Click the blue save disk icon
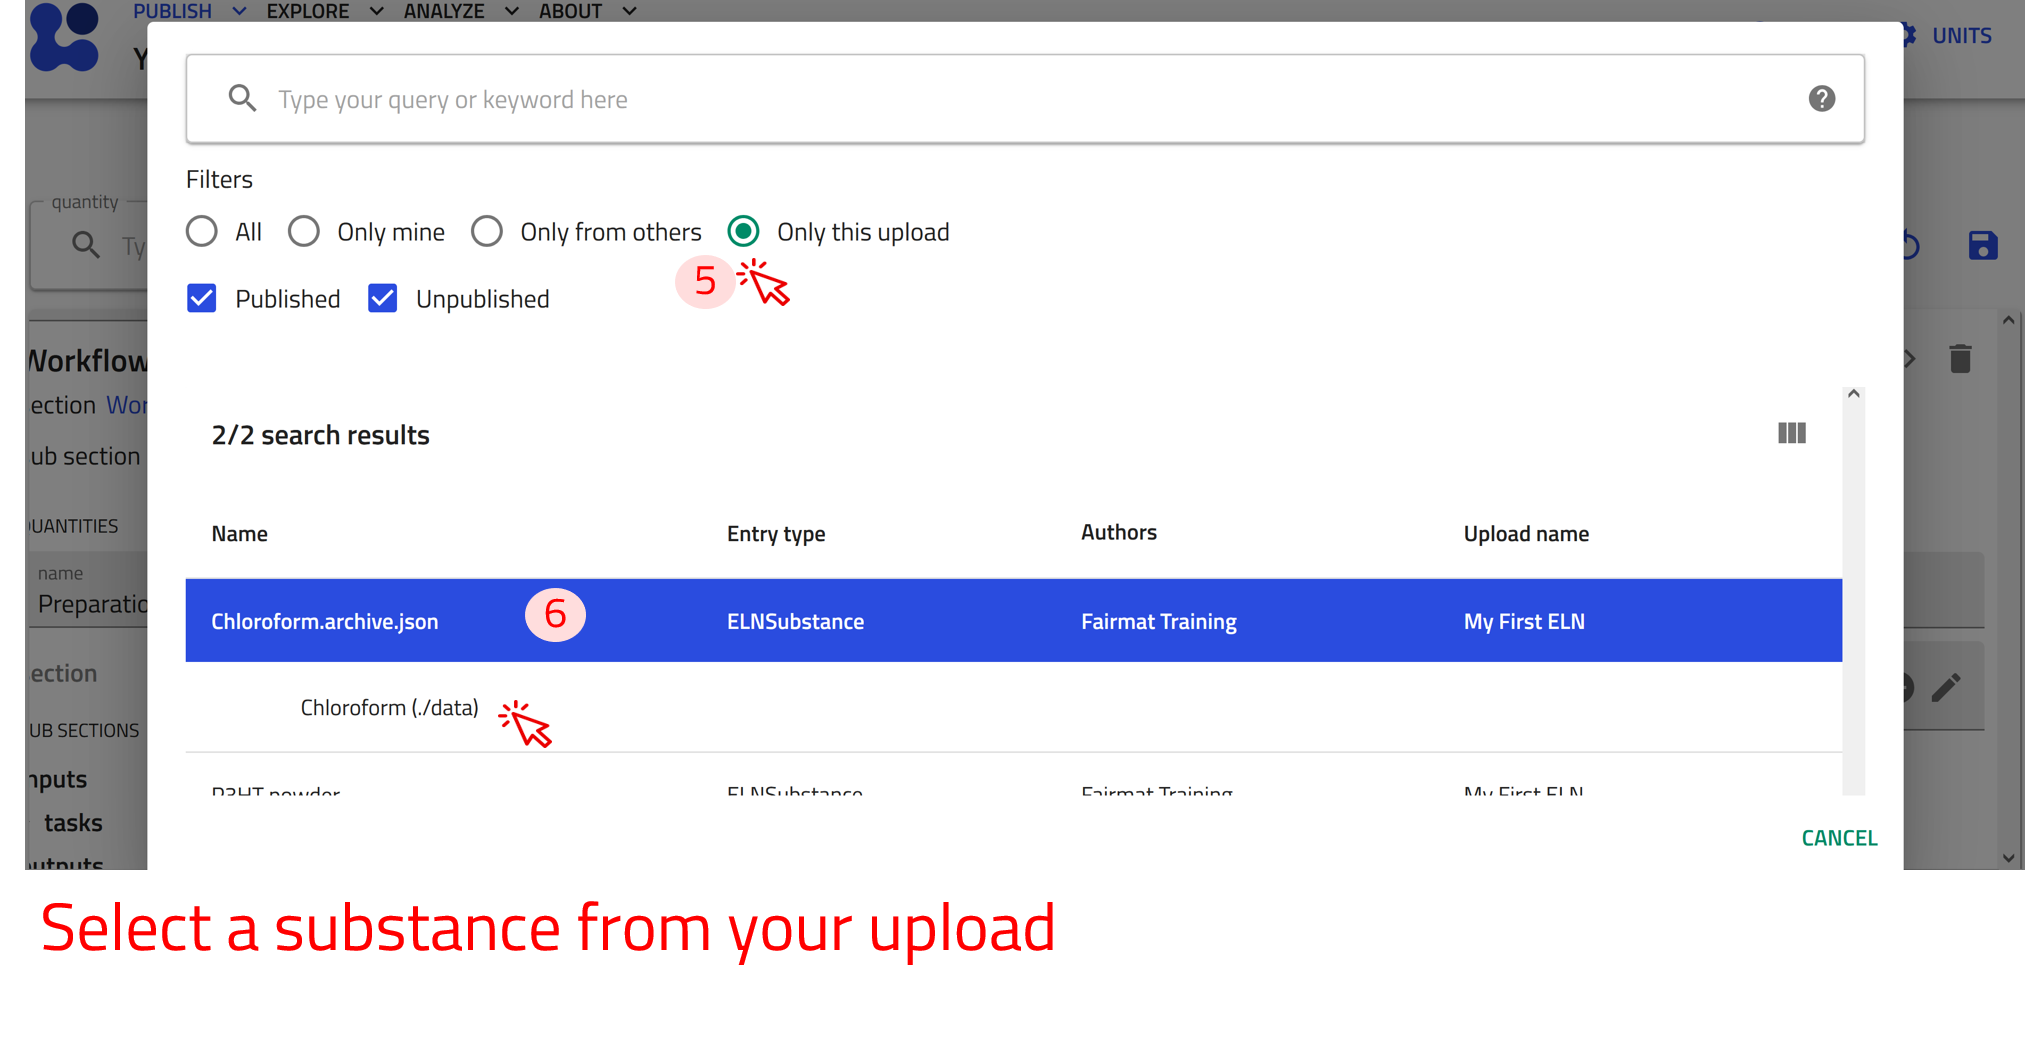Image resolution: width=2025 pixels, height=1060 pixels. tap(1982, 246)
